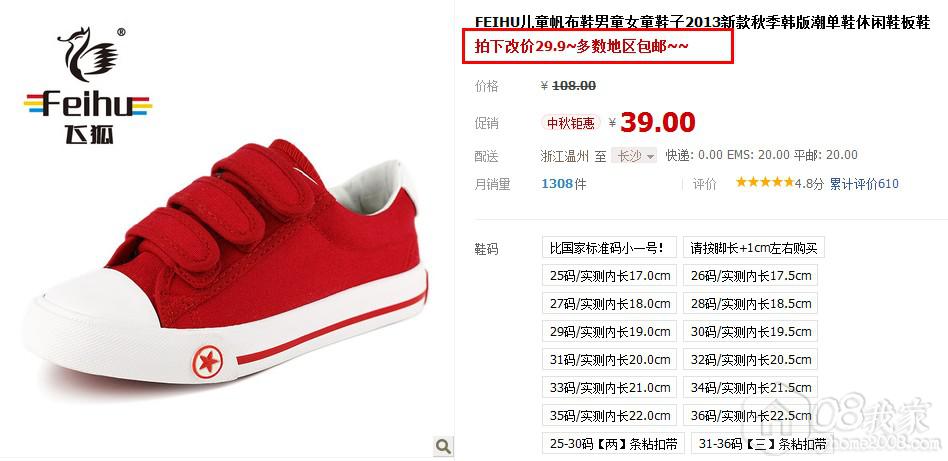The height and width of the screenshot is (461, 948).
Task: Select size 30码/实测内长19.5cm
Action: click(750, 332)
